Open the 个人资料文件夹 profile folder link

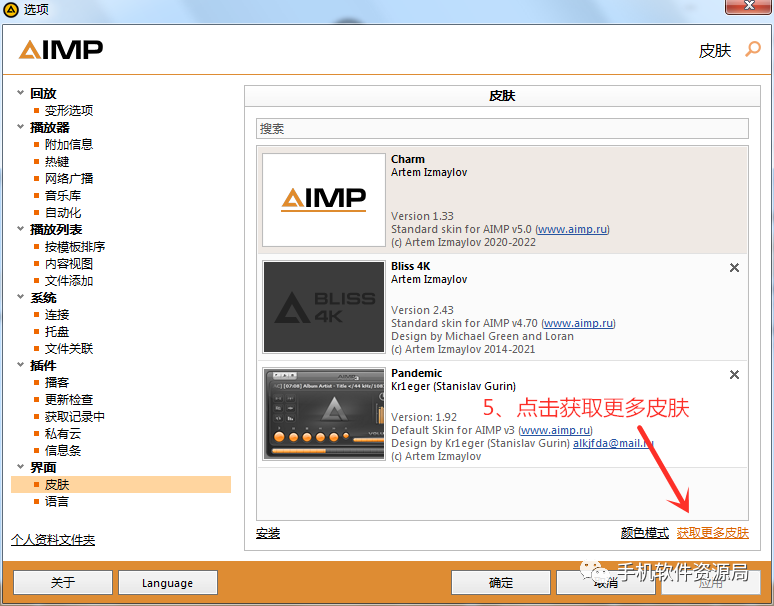tap(53, 540)
